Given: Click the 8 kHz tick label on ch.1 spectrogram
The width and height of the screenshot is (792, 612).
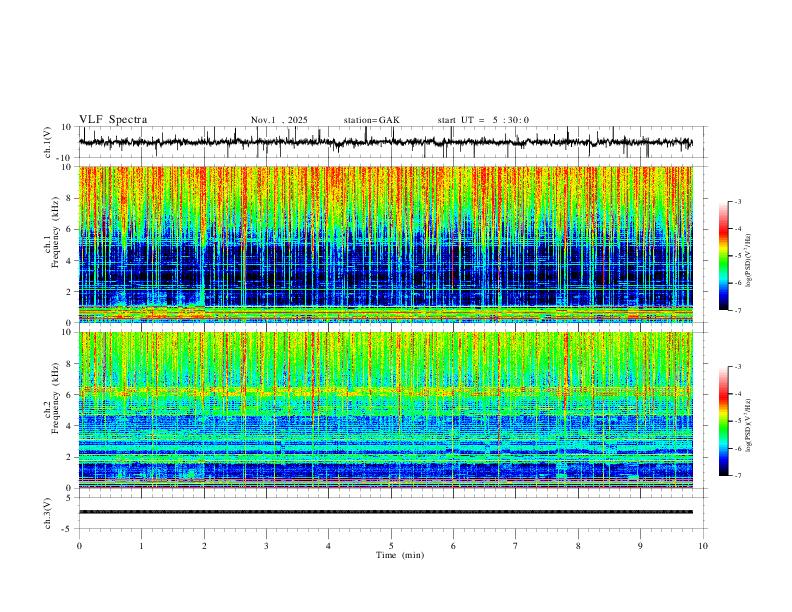Looking at the screenshot, I should pos(69,198).
